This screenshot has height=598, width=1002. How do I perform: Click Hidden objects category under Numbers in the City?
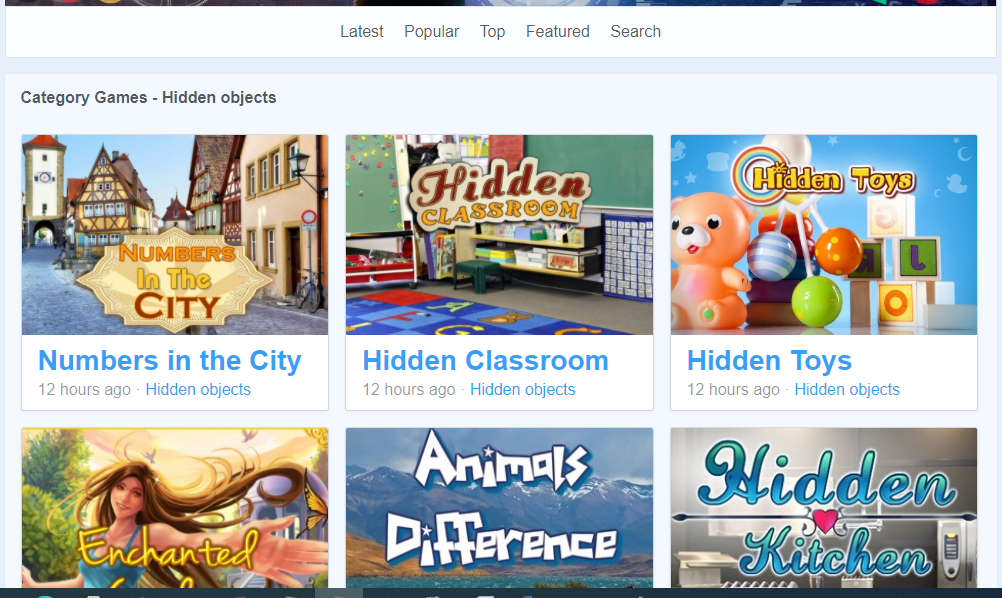pyautogui.click(x=198, y=390)
